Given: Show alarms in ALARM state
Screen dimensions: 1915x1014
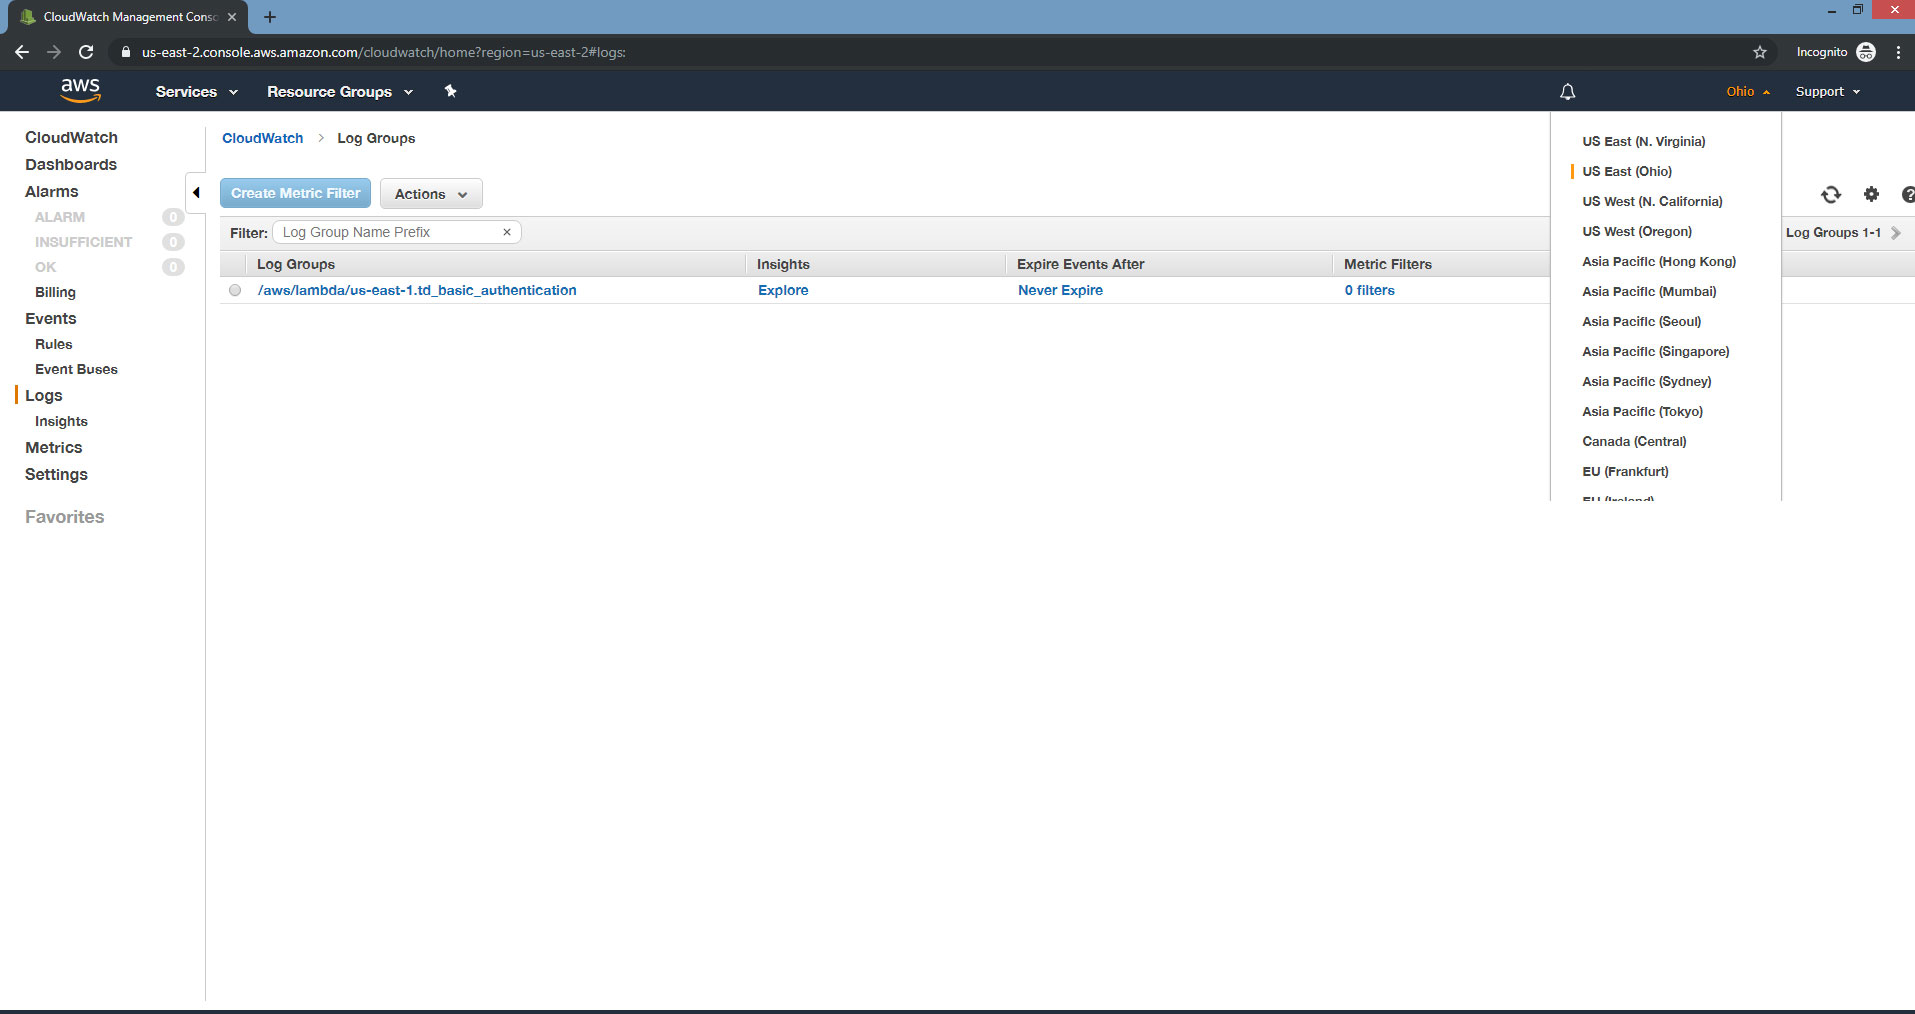Looking at the screenshot, I should coord(60,217).
